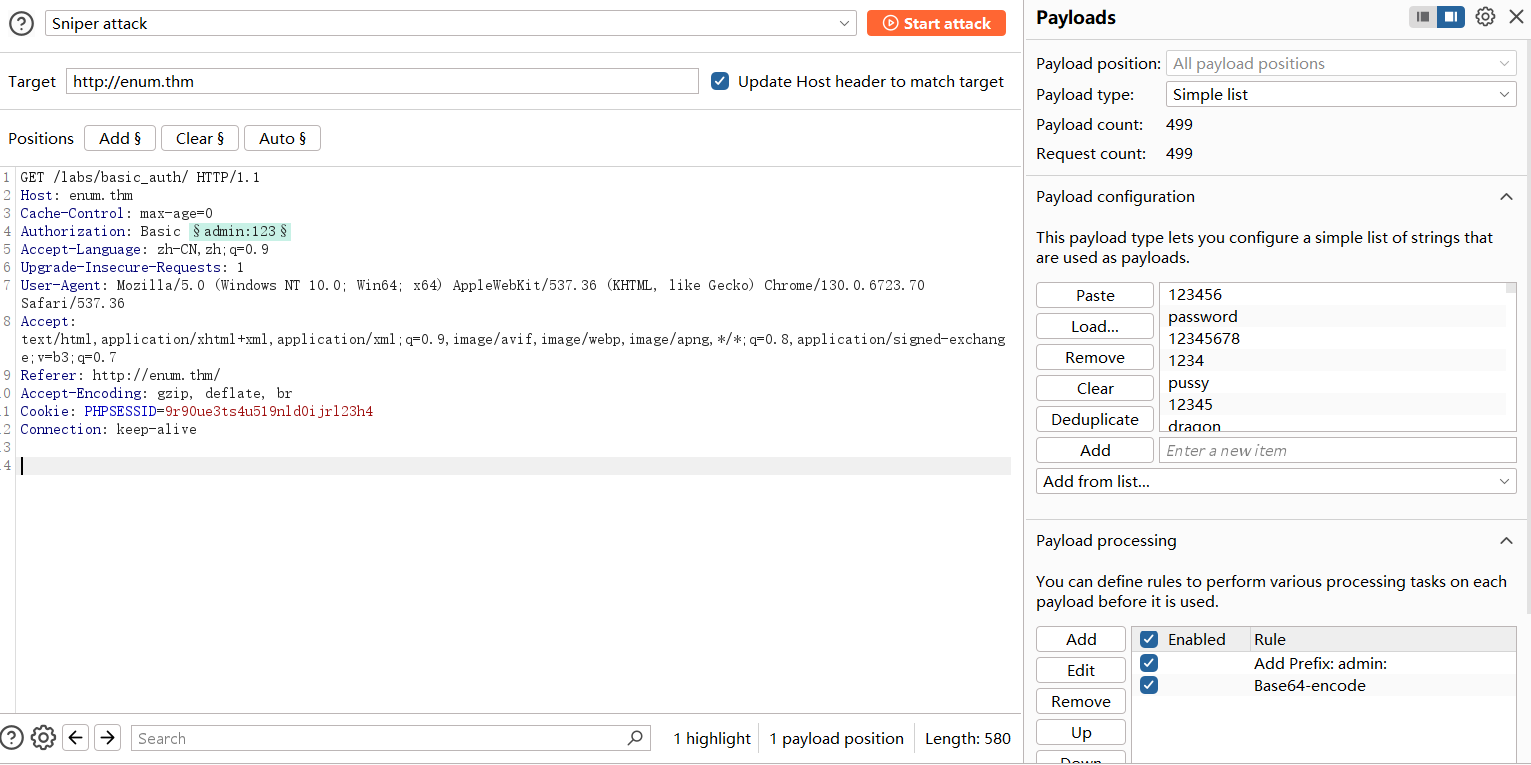
Task: Go to previous search match arrow
Action: [x=76, y=738]
